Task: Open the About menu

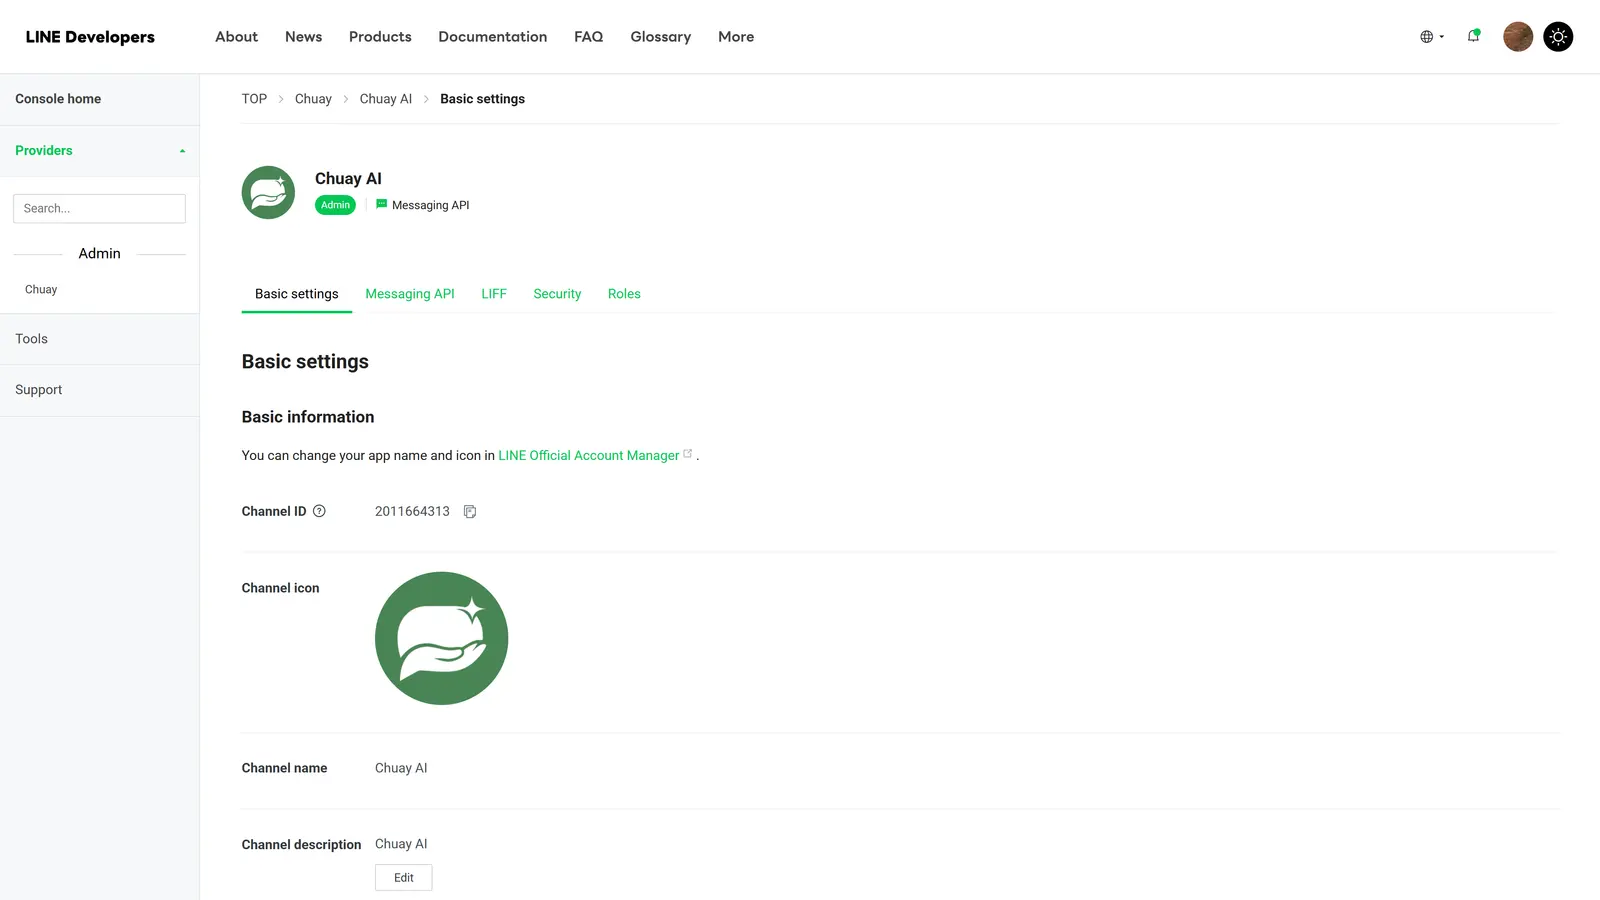Action: click(236, 37)
